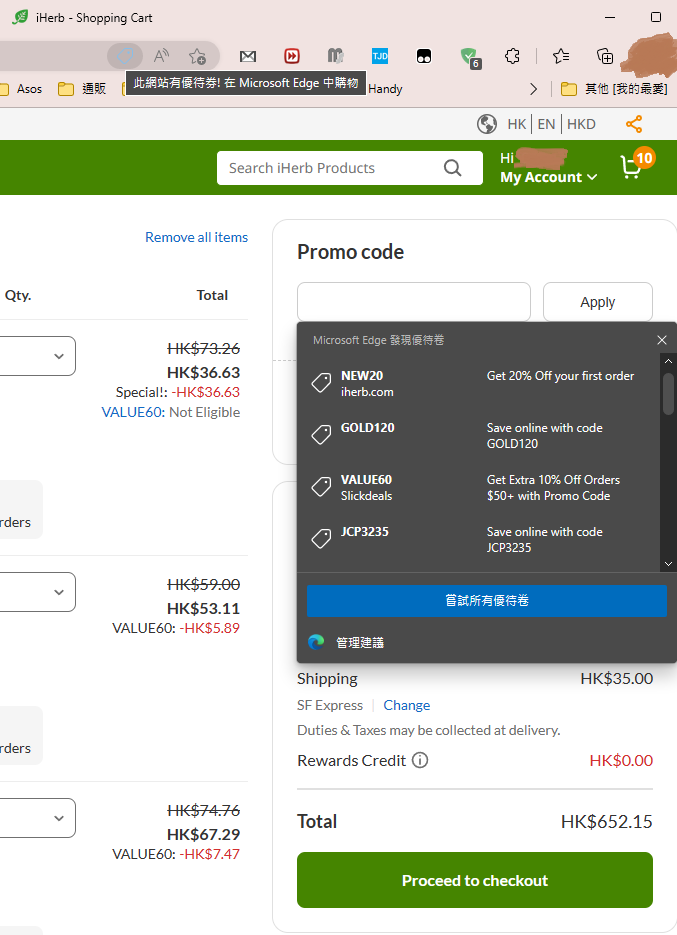
Task: Click HKD currency selector
Action: point(581,124)
